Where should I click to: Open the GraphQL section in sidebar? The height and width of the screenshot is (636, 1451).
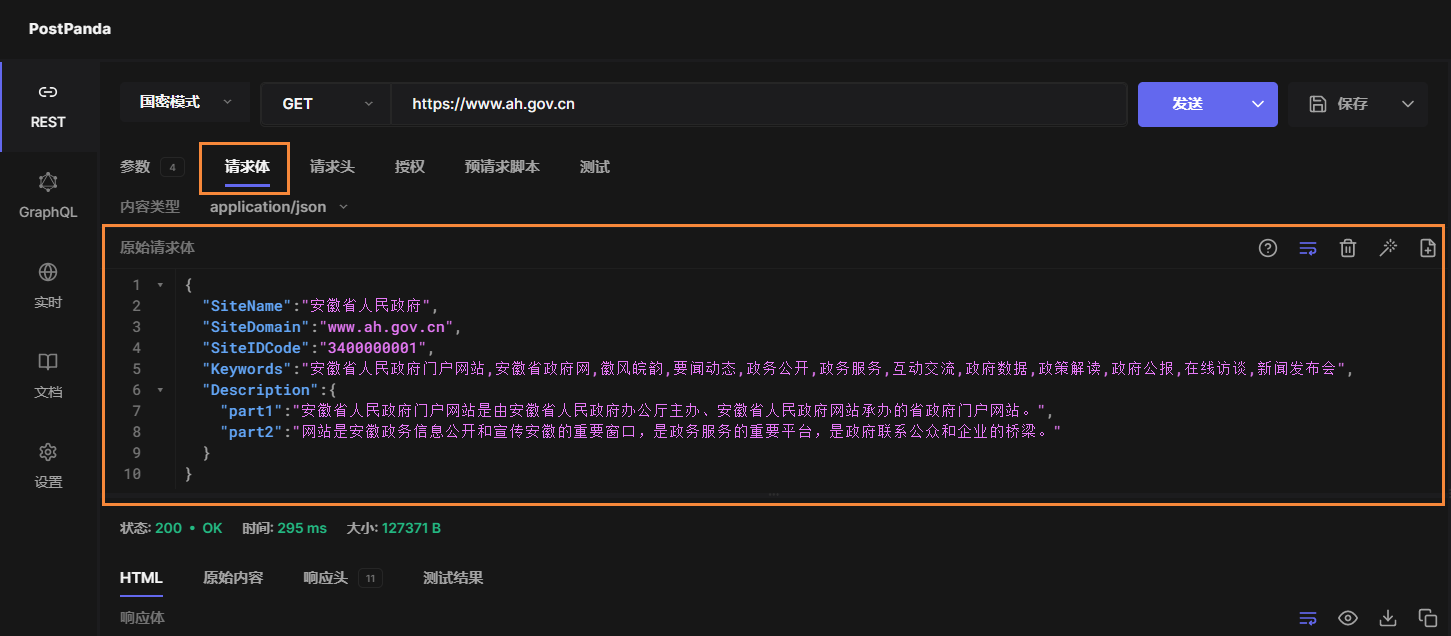click(x=47, y=195)
